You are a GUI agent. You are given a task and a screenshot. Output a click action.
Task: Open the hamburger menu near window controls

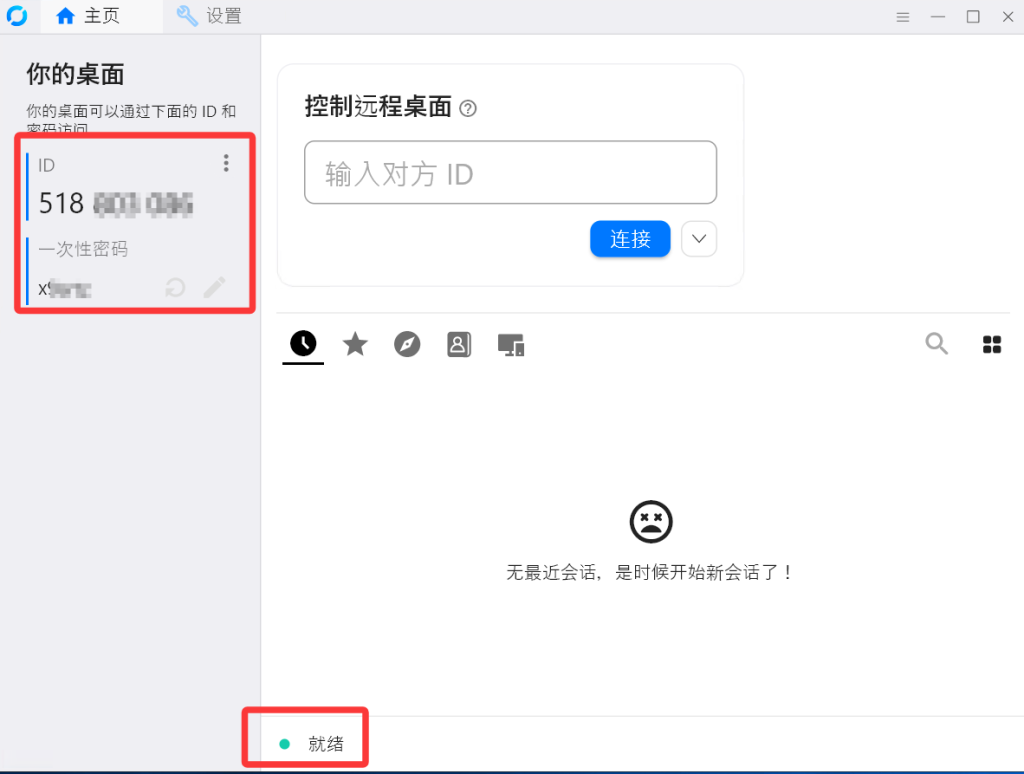(x=902, y=17)
